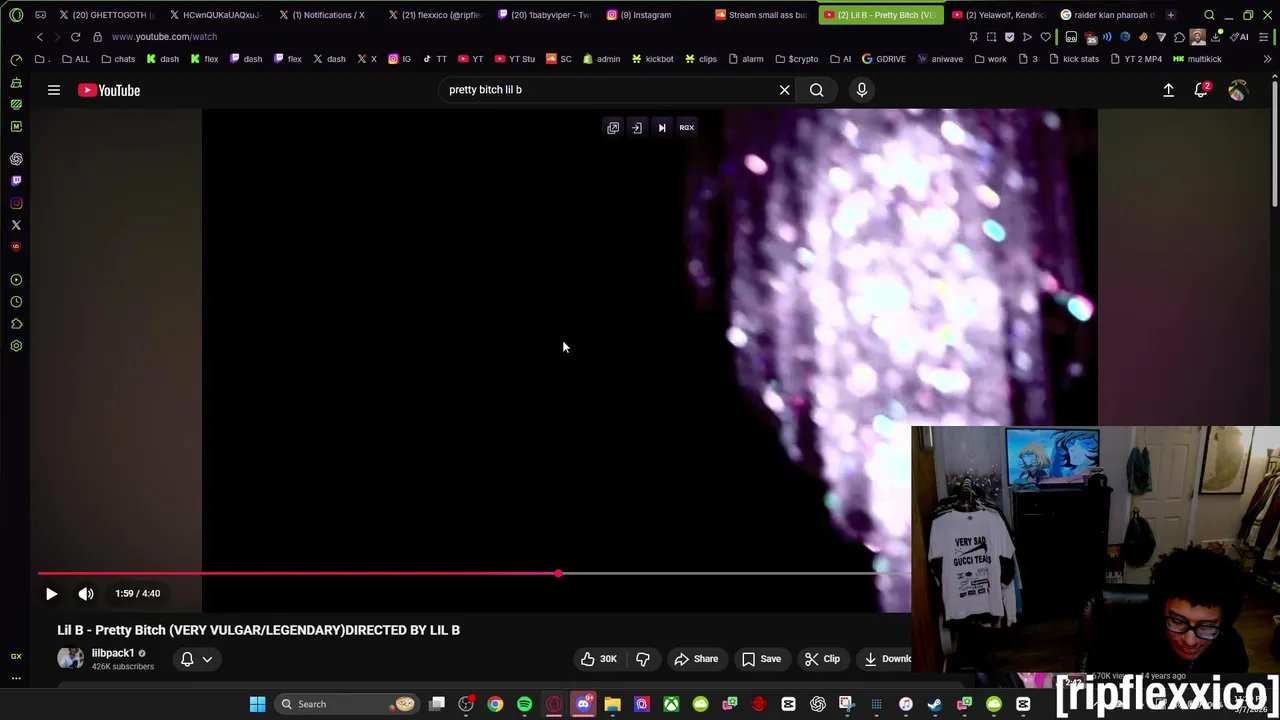
Task: Open the tab search magnifier in title bar
Action: (1209, 15)
